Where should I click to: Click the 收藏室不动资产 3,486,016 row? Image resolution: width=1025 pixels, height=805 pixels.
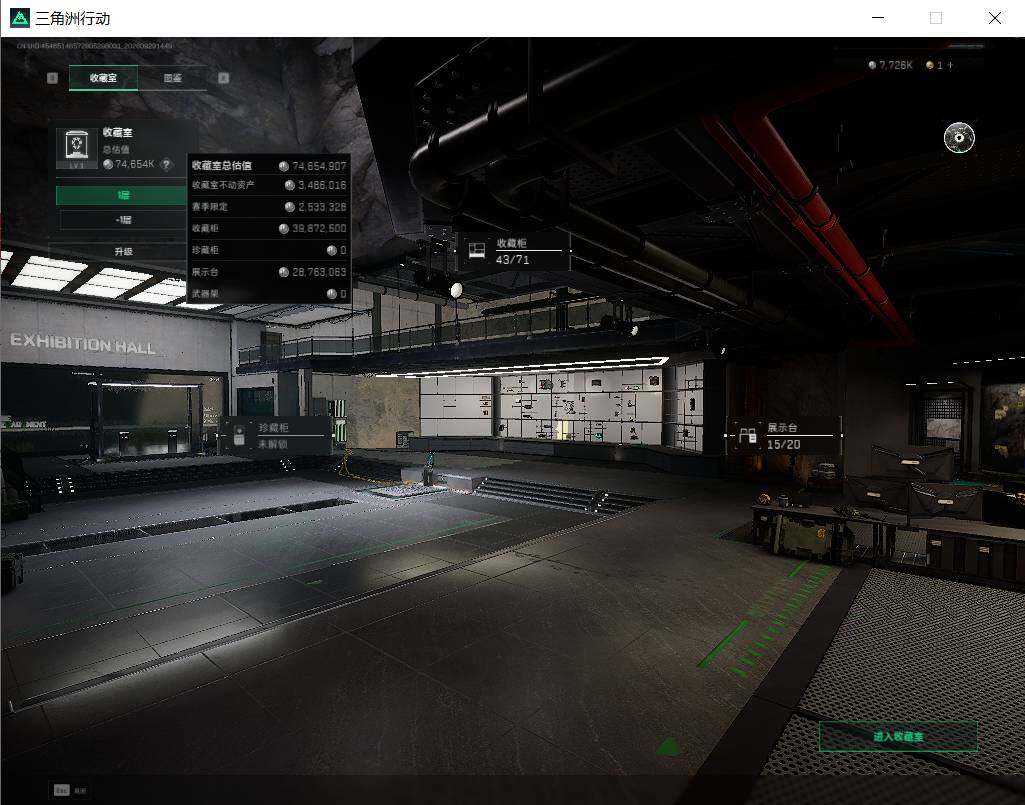pyautogui.click(x=269, y=186)
